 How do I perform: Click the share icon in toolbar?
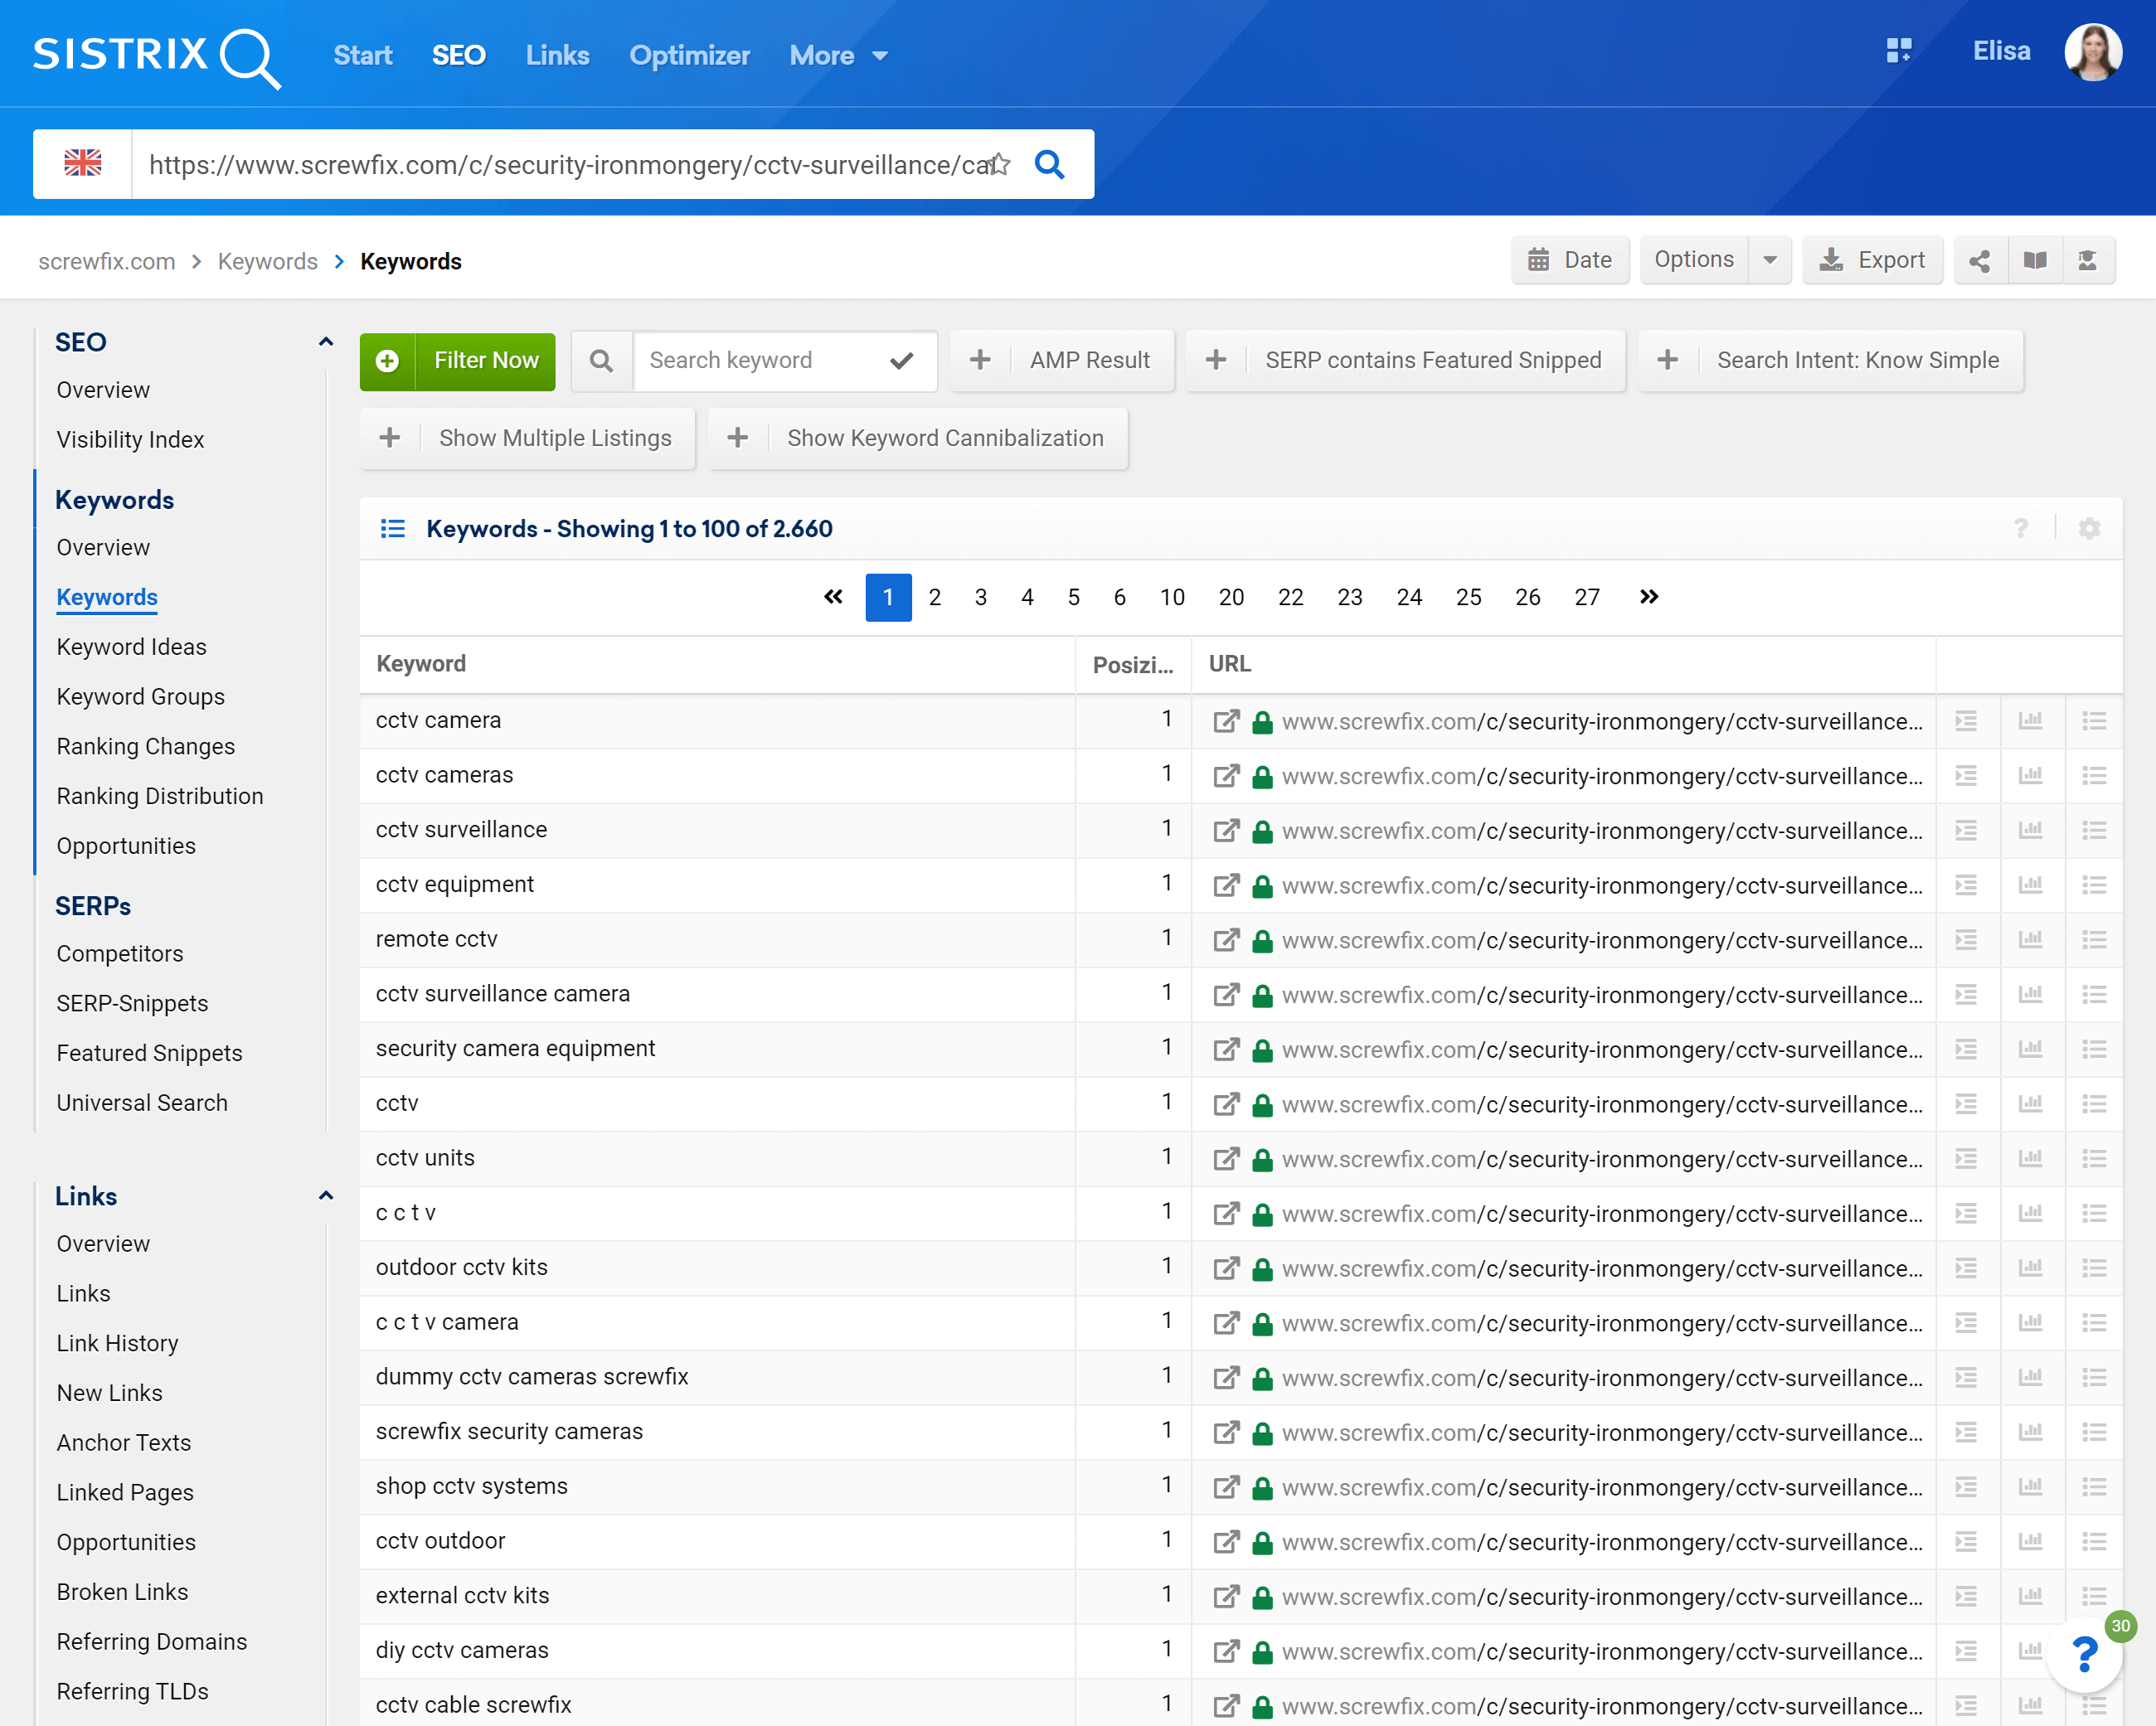(1980, 261)
